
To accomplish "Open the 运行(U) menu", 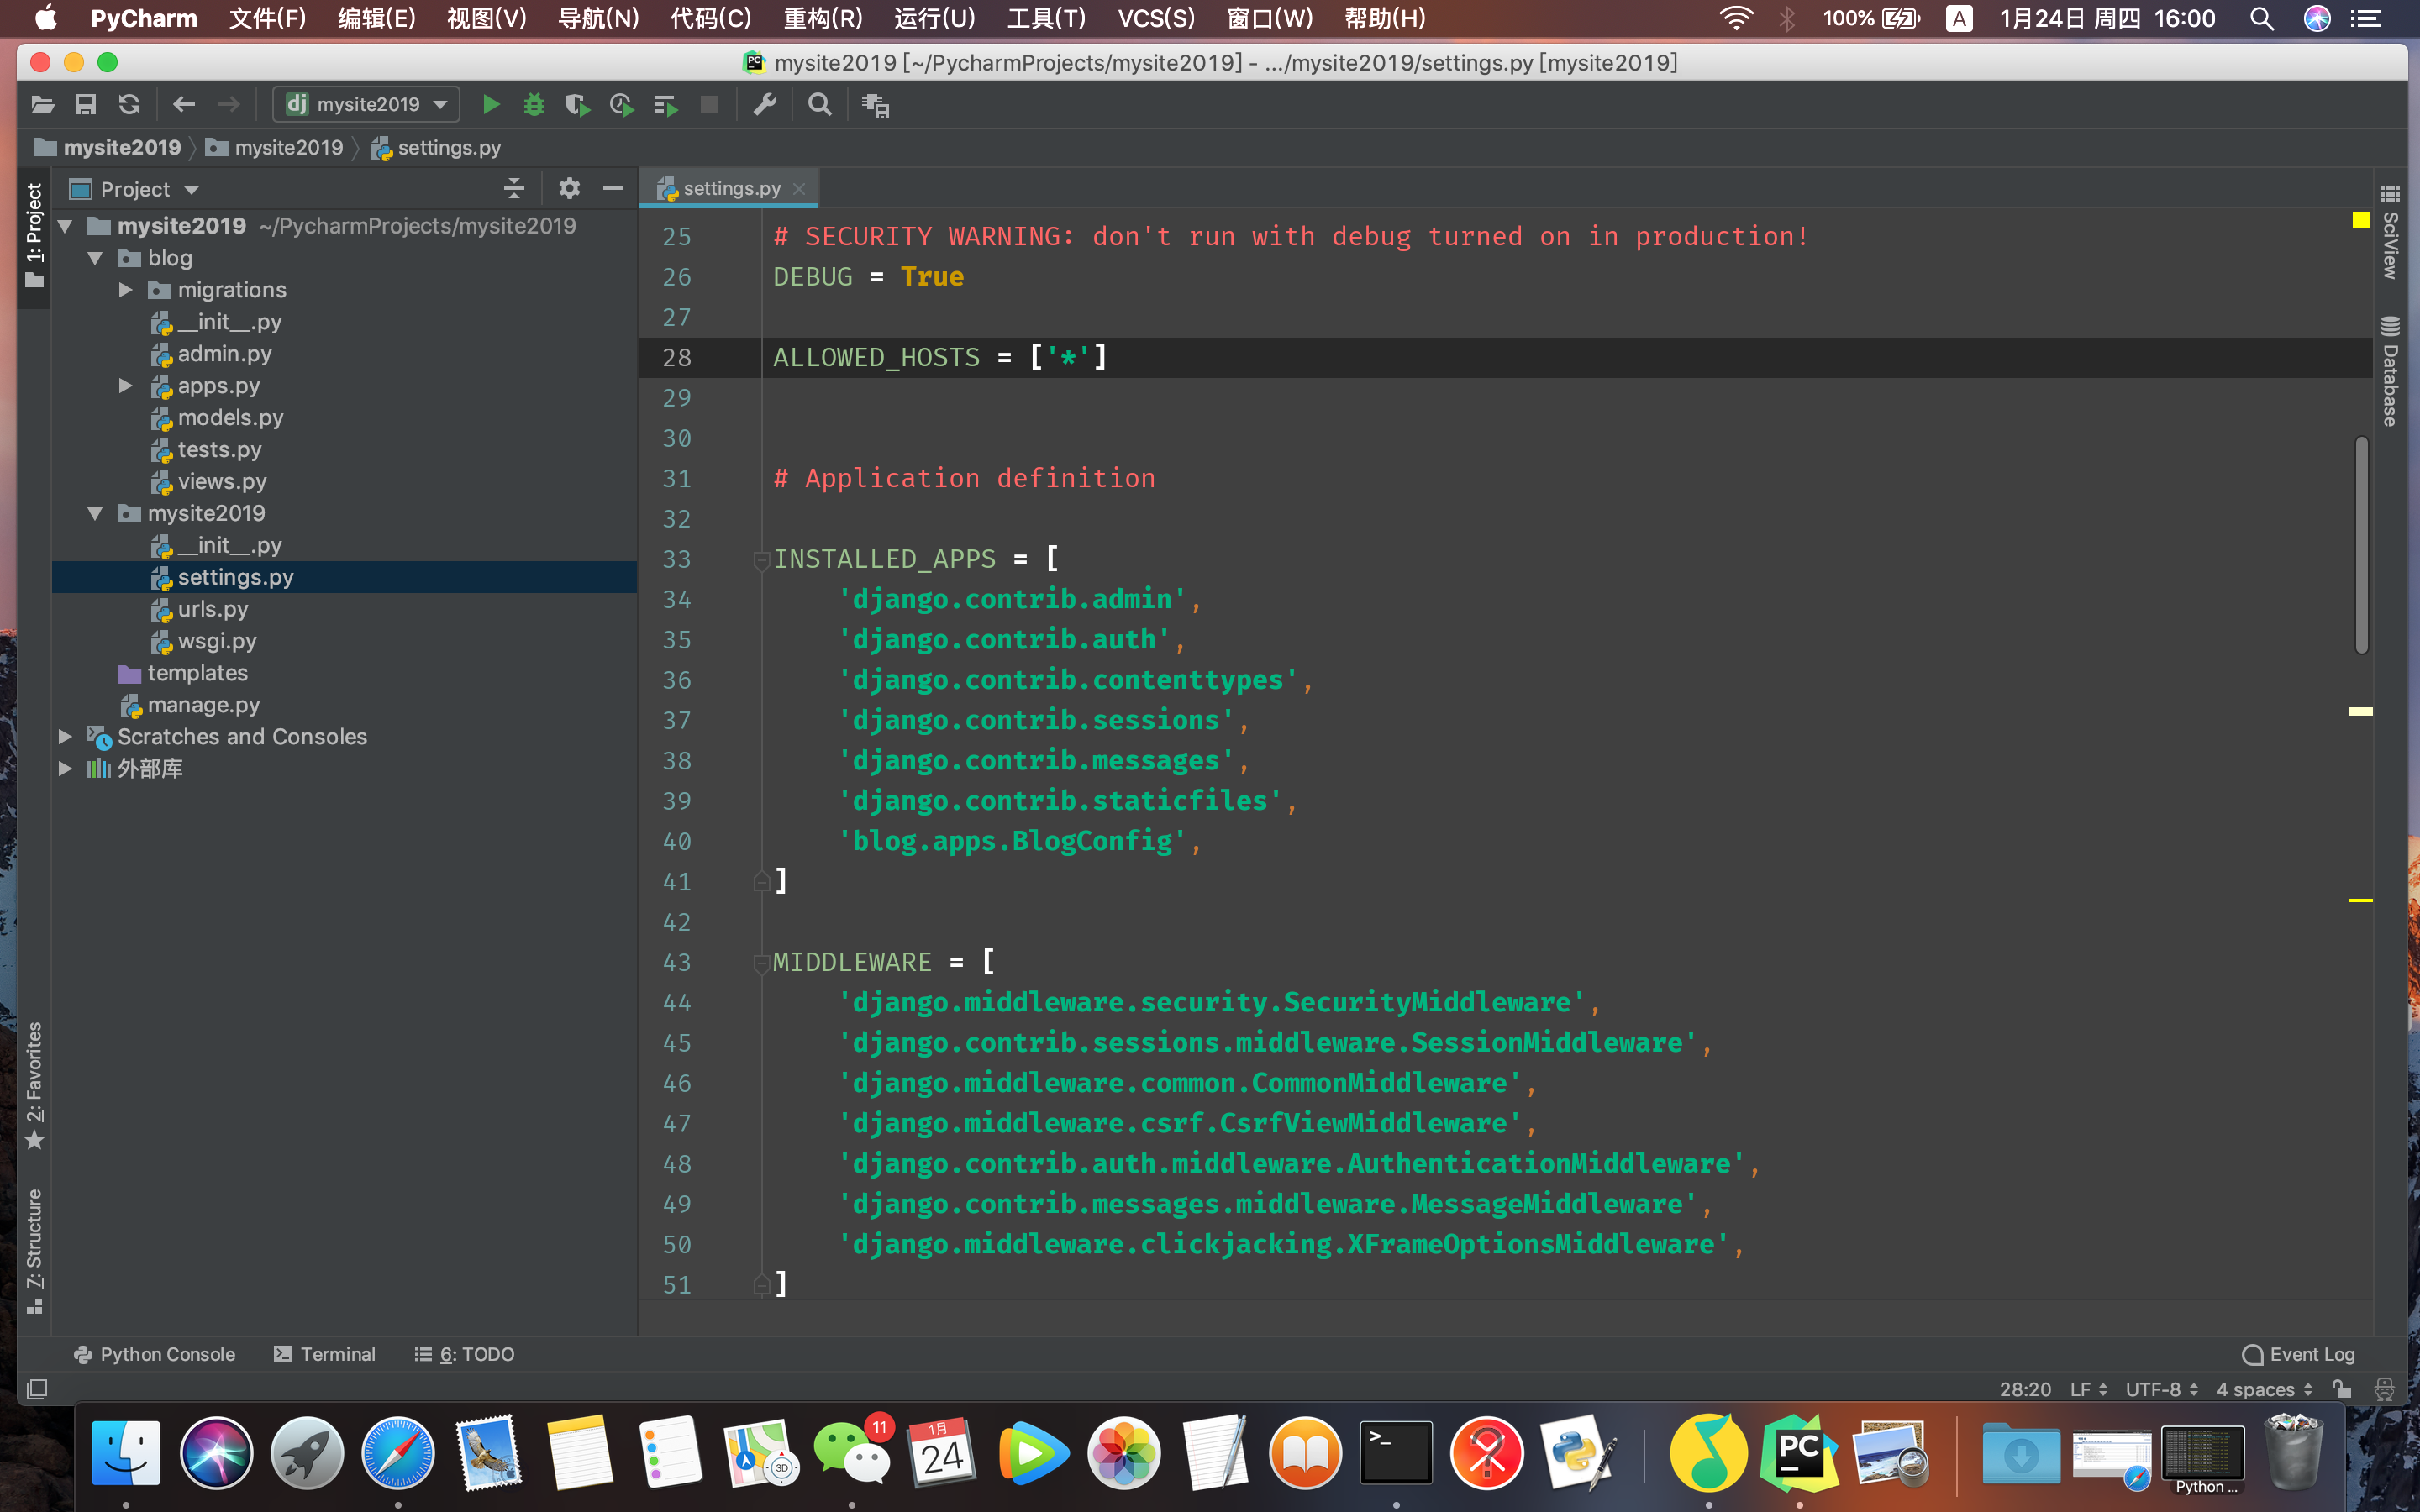I will click(934, 18).
